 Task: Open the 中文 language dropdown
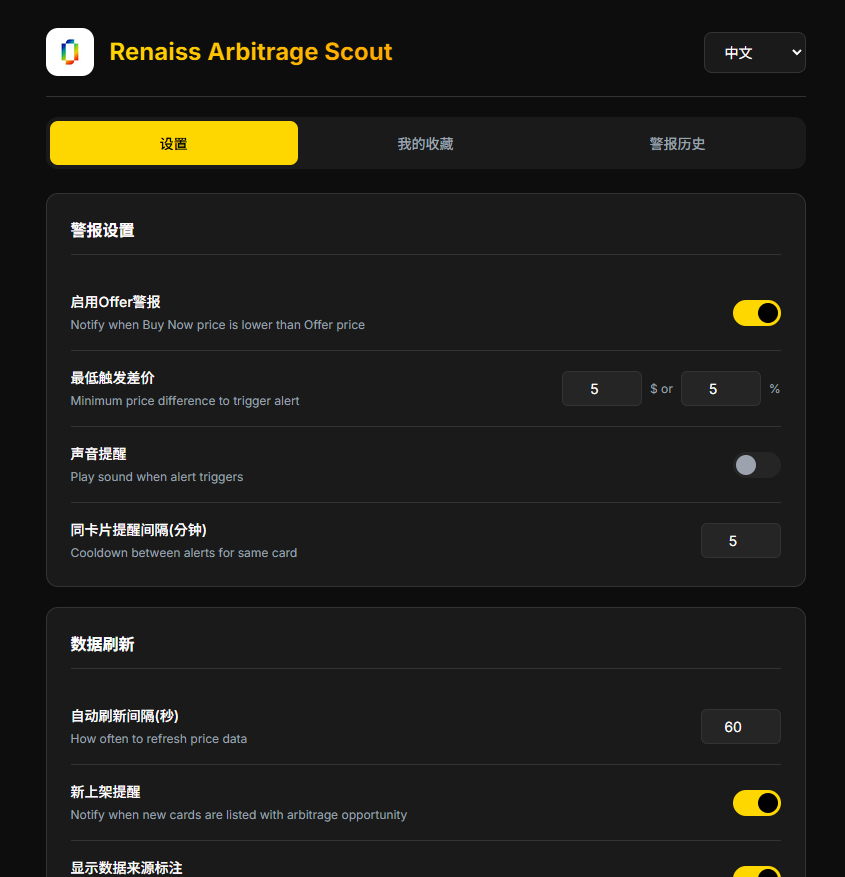754,53
